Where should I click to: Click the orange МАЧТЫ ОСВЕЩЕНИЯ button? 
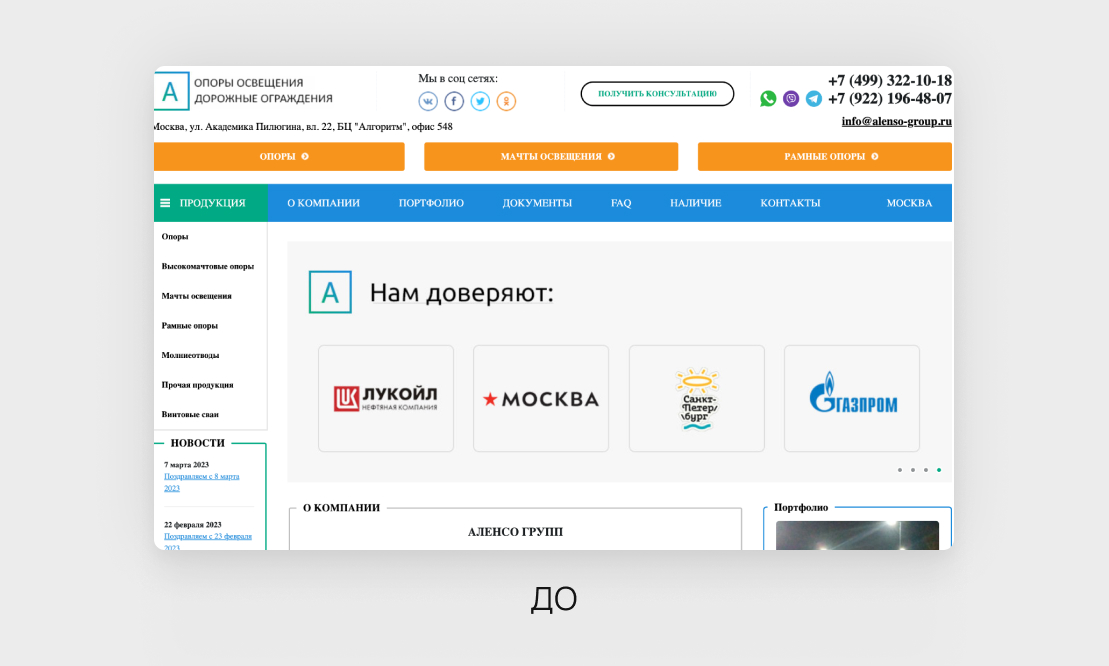[x=551, y=156]
